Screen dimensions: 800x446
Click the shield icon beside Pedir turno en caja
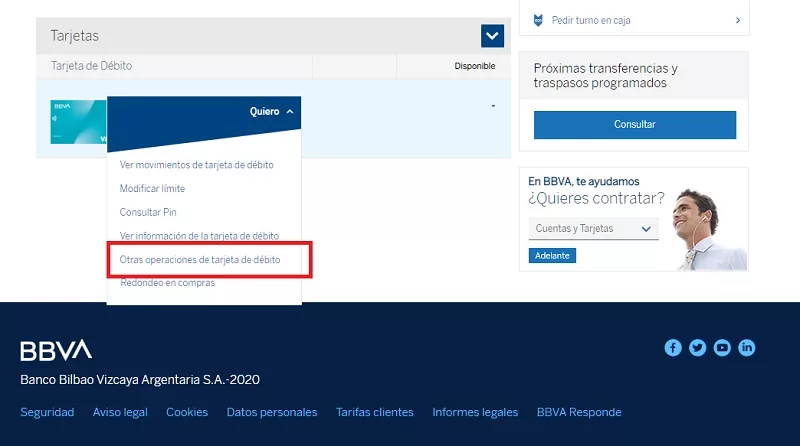tap(538, 20)
